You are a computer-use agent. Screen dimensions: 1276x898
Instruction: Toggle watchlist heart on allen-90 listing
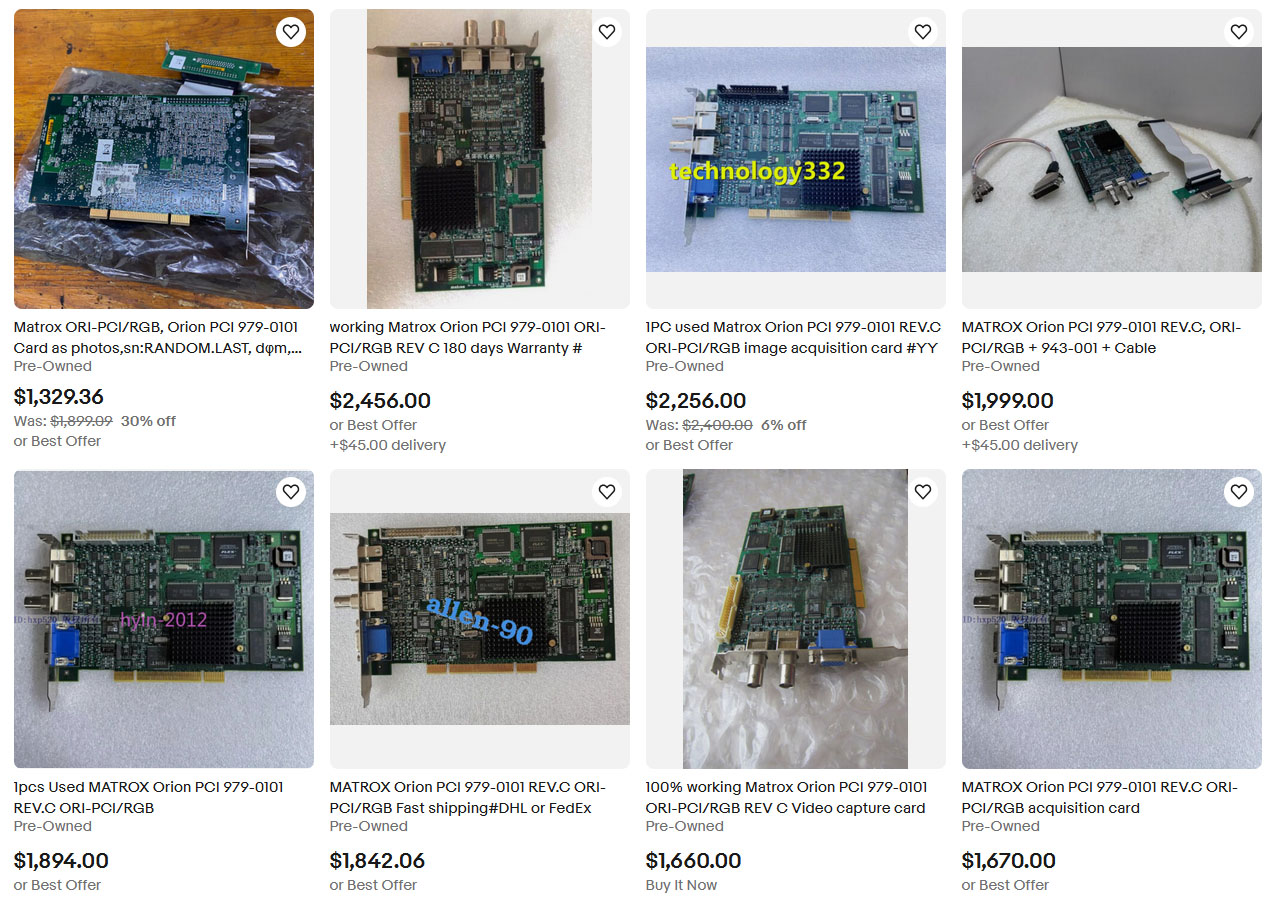(x=606, y=492)
